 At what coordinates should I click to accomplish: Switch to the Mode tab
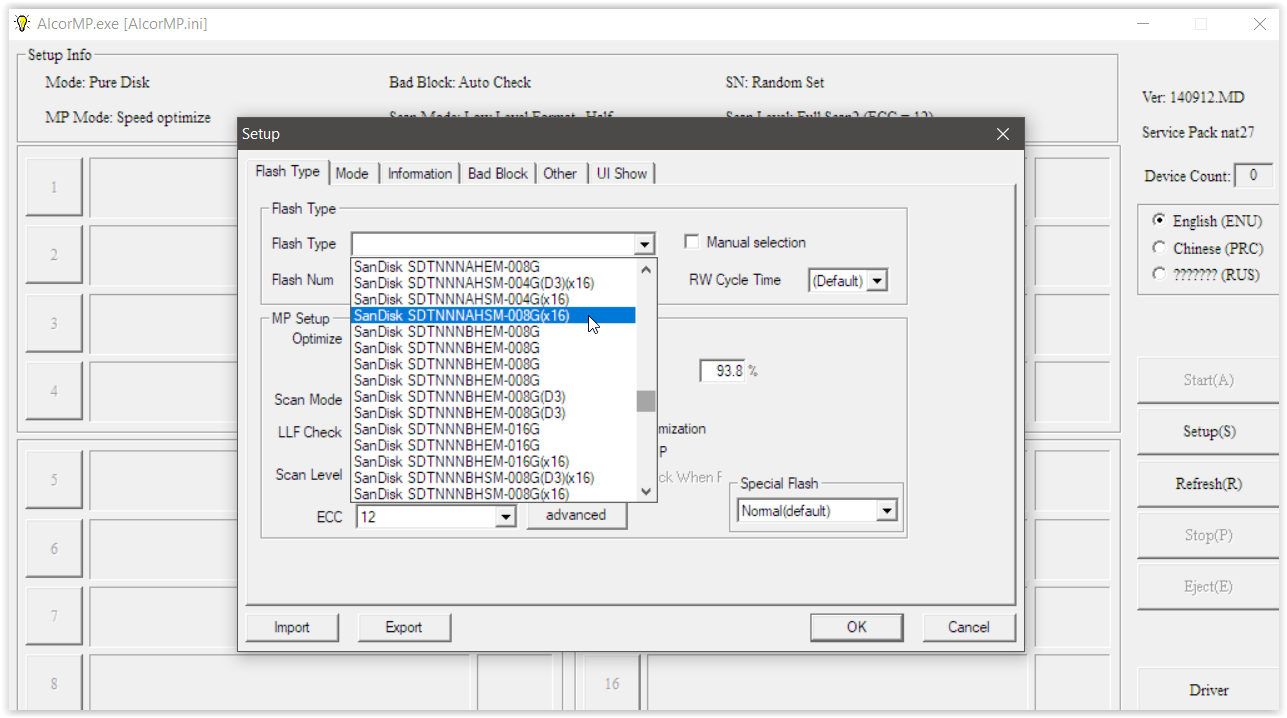point(352,173)
